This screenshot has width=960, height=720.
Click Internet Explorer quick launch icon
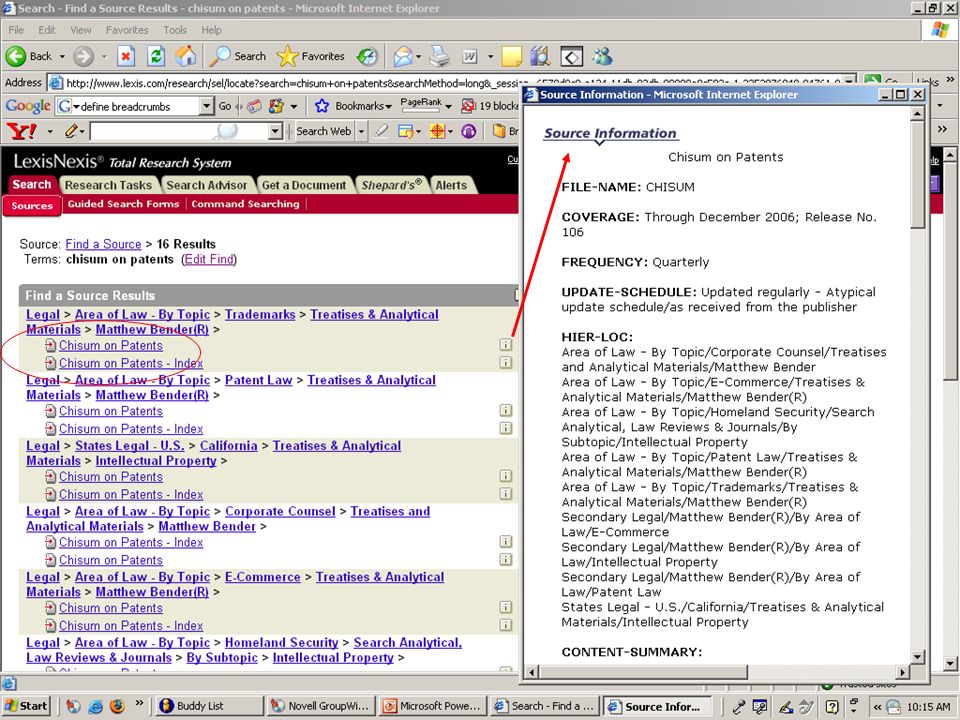coord(95,706)
